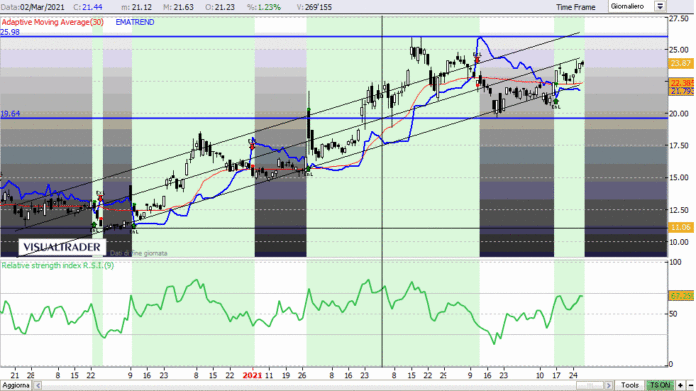Open the Tools button
696x391 pixels.
click(630, 385)
